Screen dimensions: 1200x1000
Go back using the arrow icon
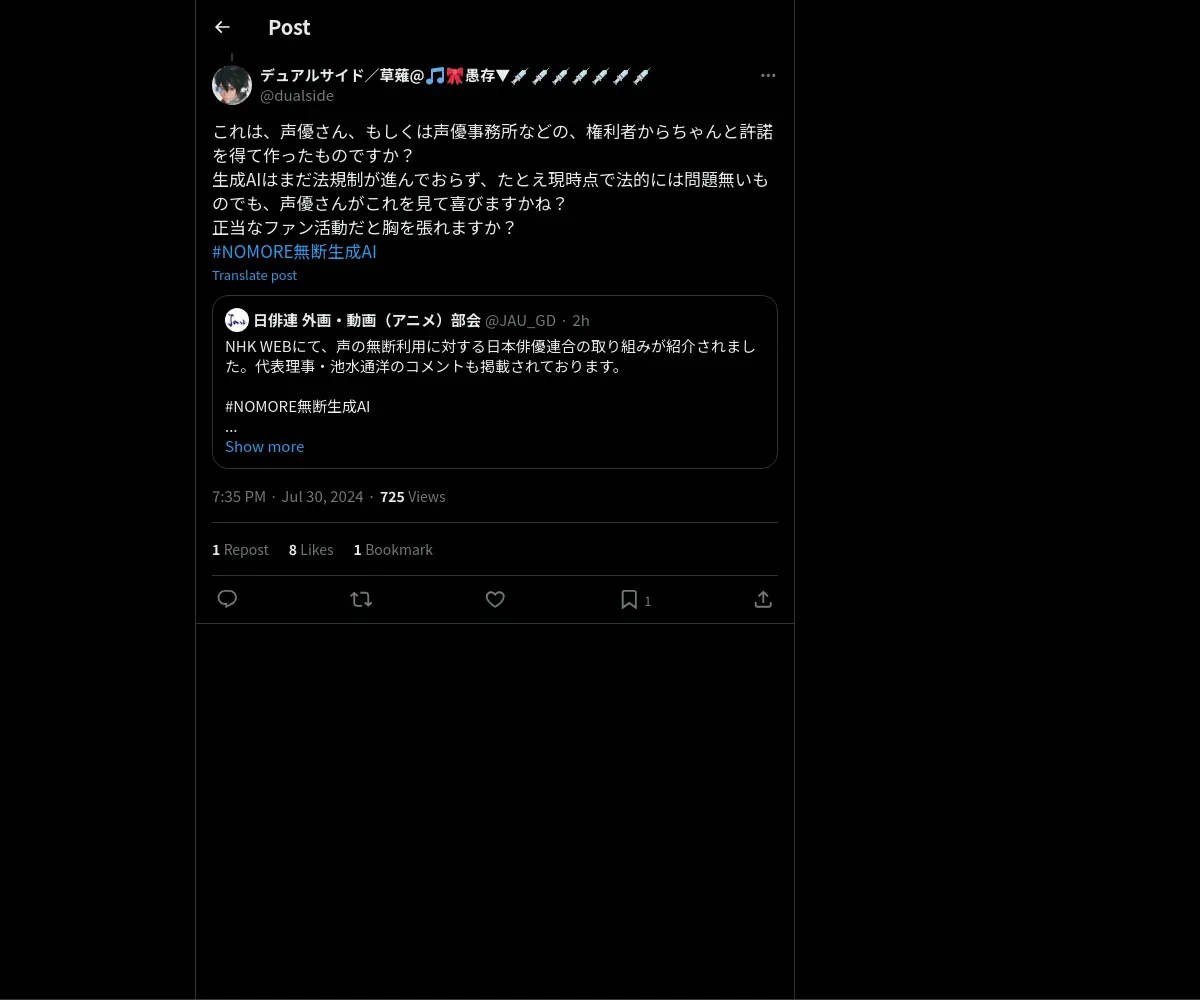(x=222, y=27)
